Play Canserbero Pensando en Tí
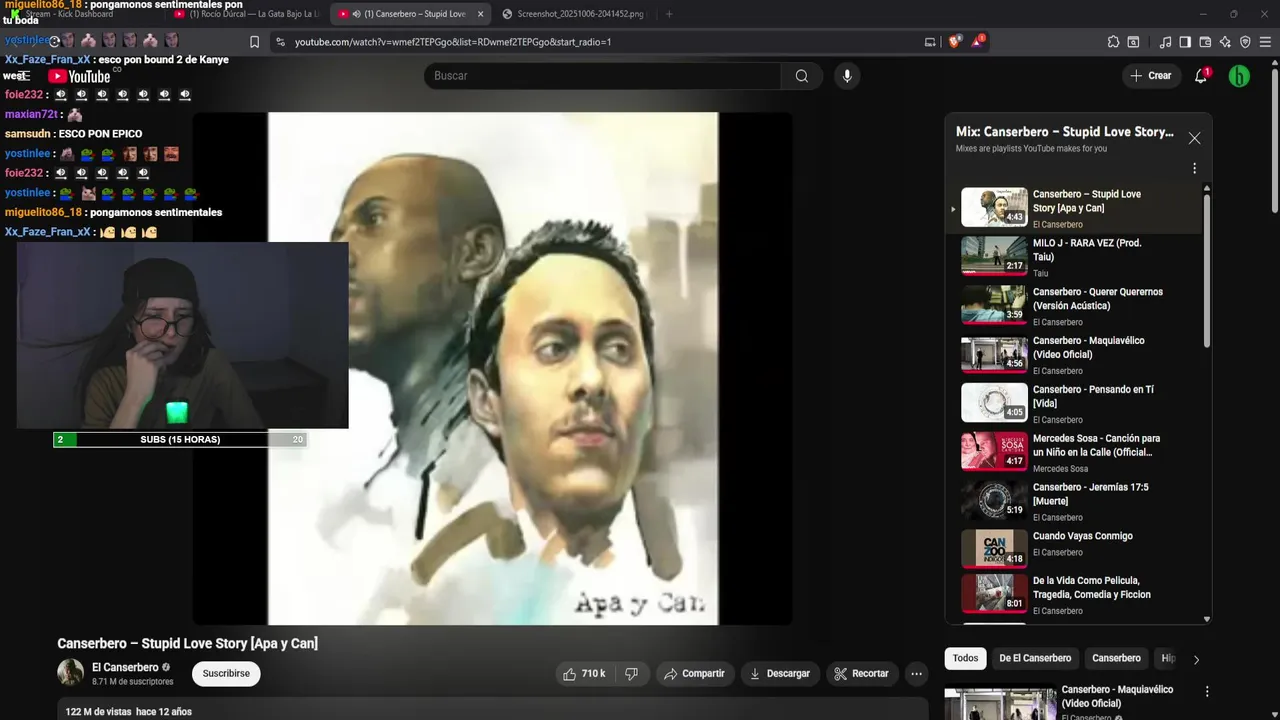 click(1075, 403)
